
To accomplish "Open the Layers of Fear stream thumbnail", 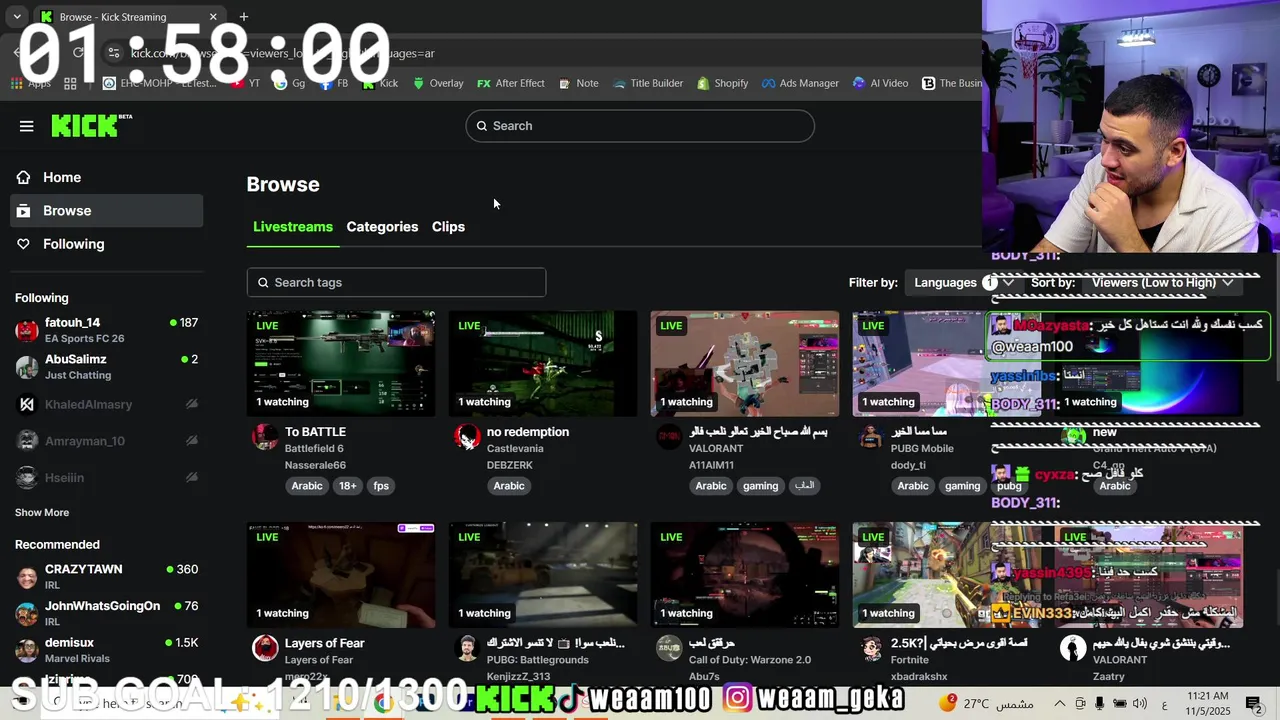I will tap(341, 575).
